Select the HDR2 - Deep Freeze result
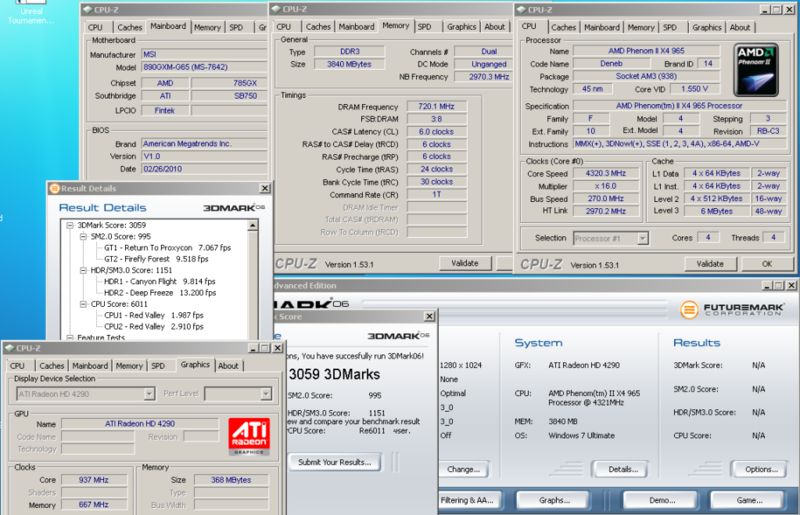The height and width of the screenshot is (515, 800). click(x=152, y=292)
